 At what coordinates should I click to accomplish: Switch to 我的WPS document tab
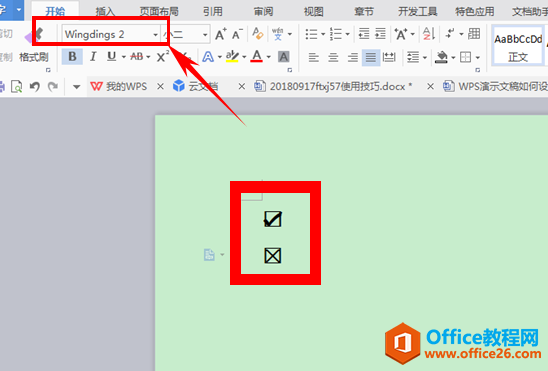click(x=119, y=86)
